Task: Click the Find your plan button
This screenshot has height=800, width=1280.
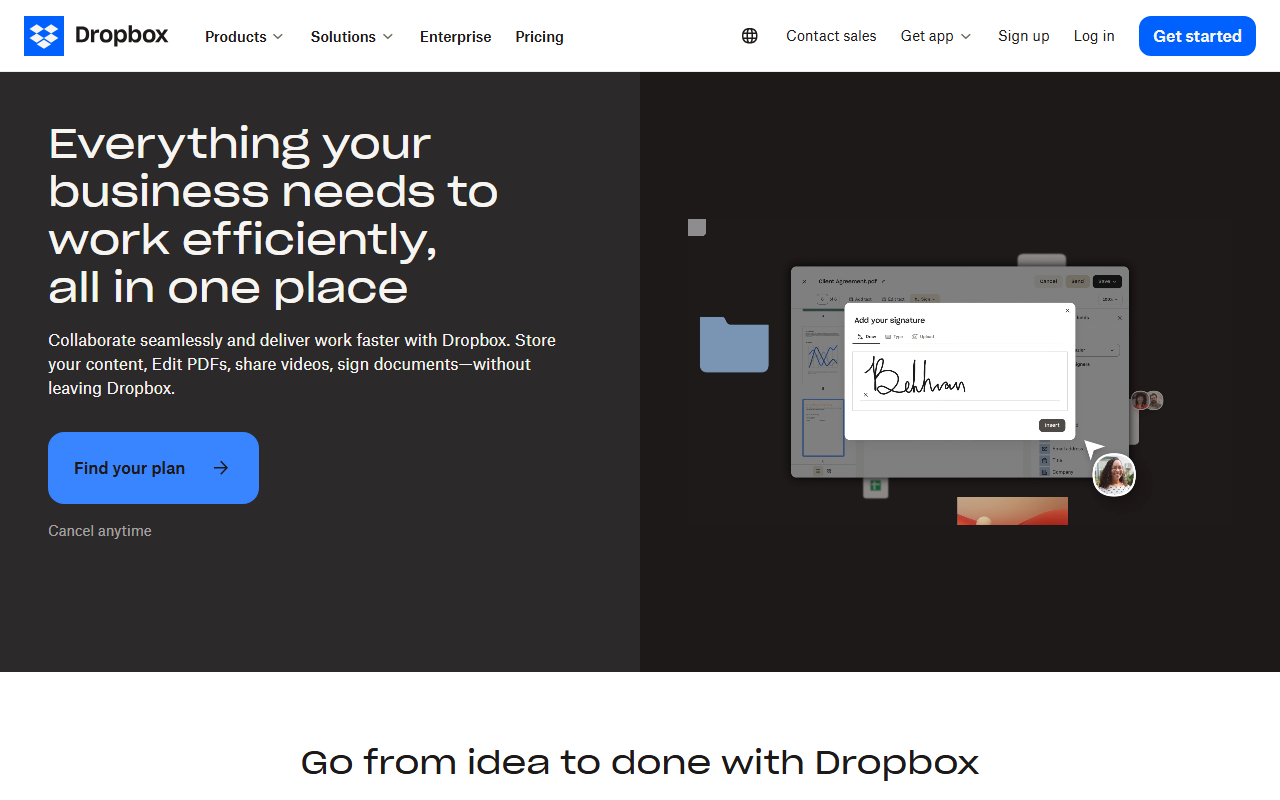Action: (x=153, y=468)
